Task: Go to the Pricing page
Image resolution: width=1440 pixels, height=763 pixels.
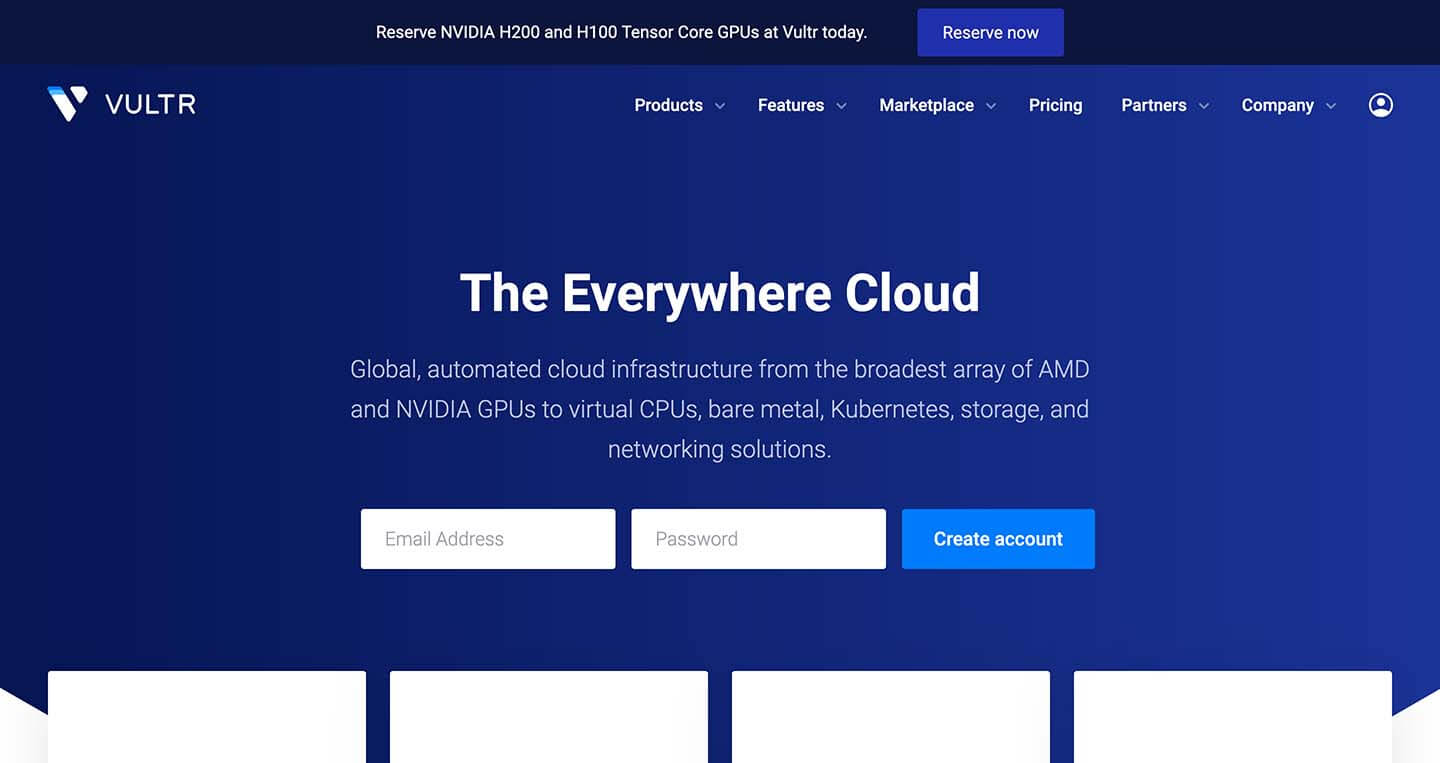Action: point(1055,105)
